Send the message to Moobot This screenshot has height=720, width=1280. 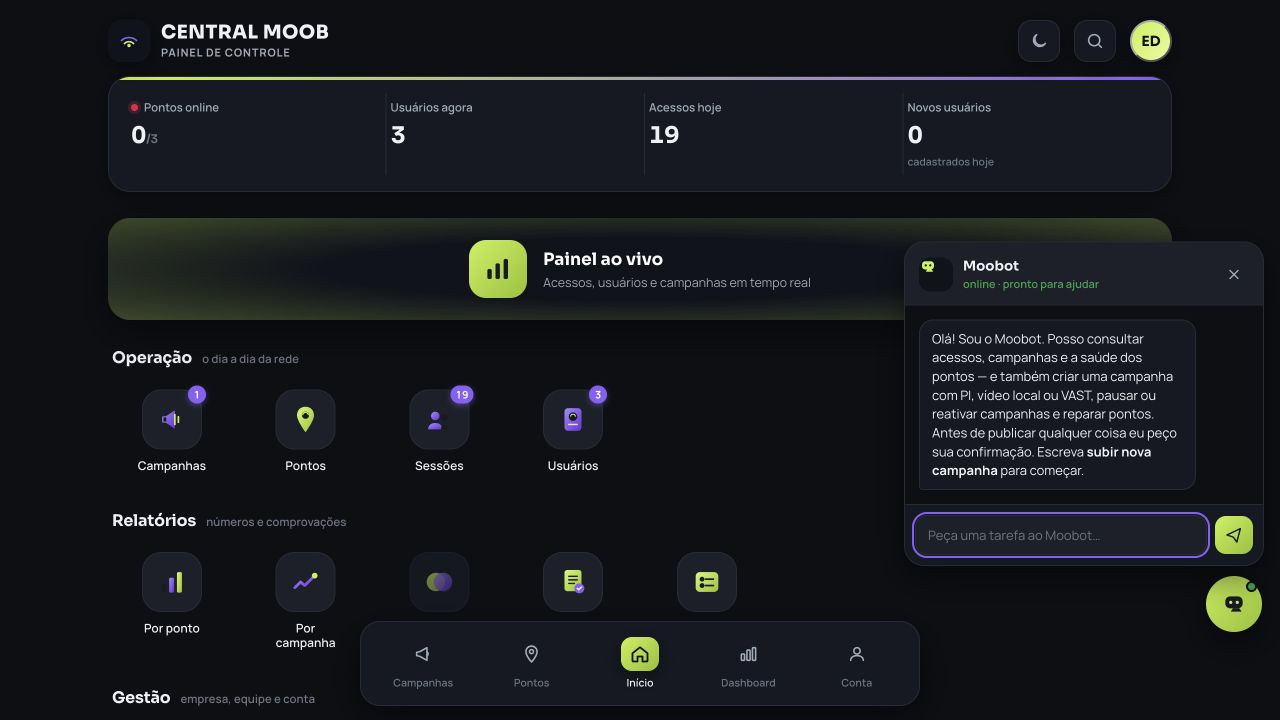point(1234,535)
